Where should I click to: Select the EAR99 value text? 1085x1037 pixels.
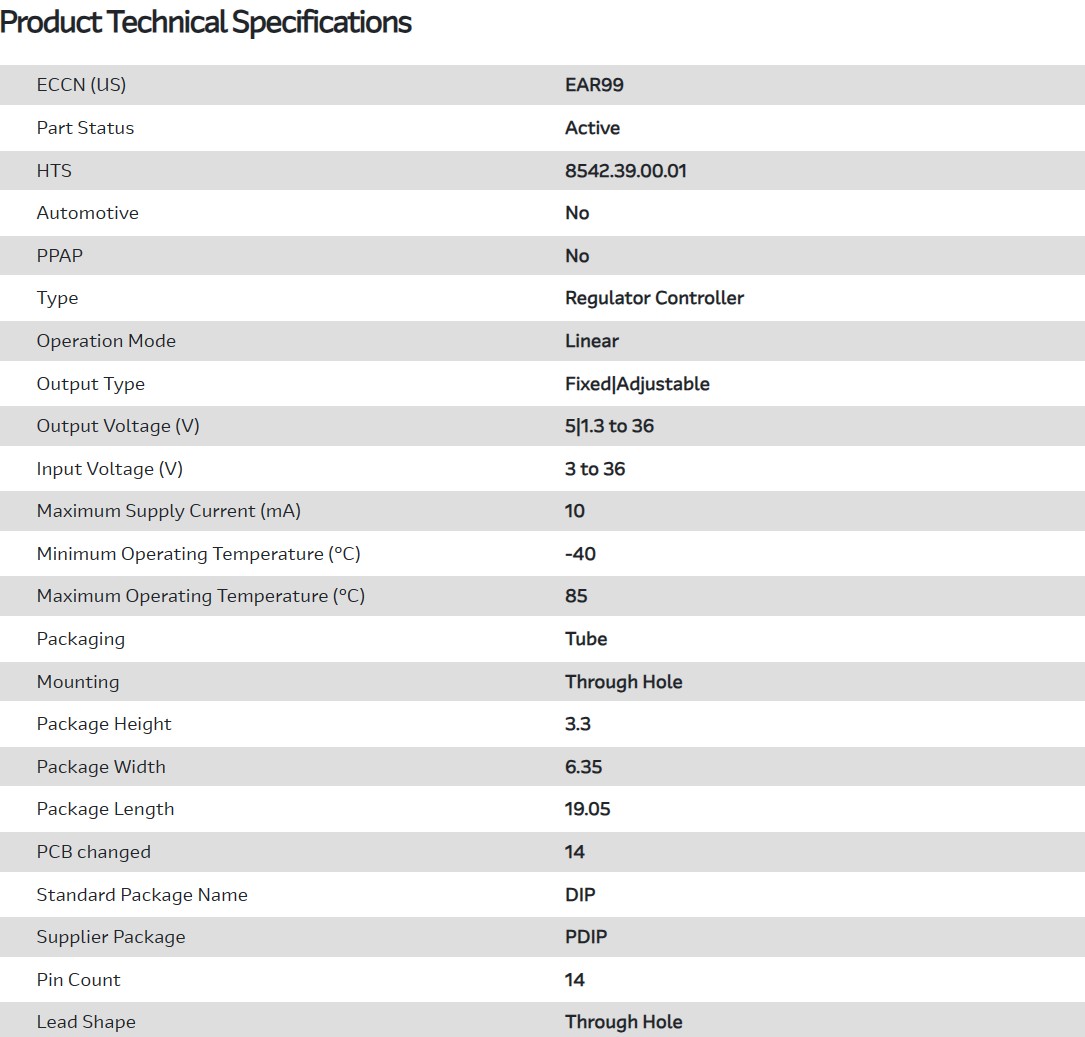pyautogui.click(x=594, y=85)
